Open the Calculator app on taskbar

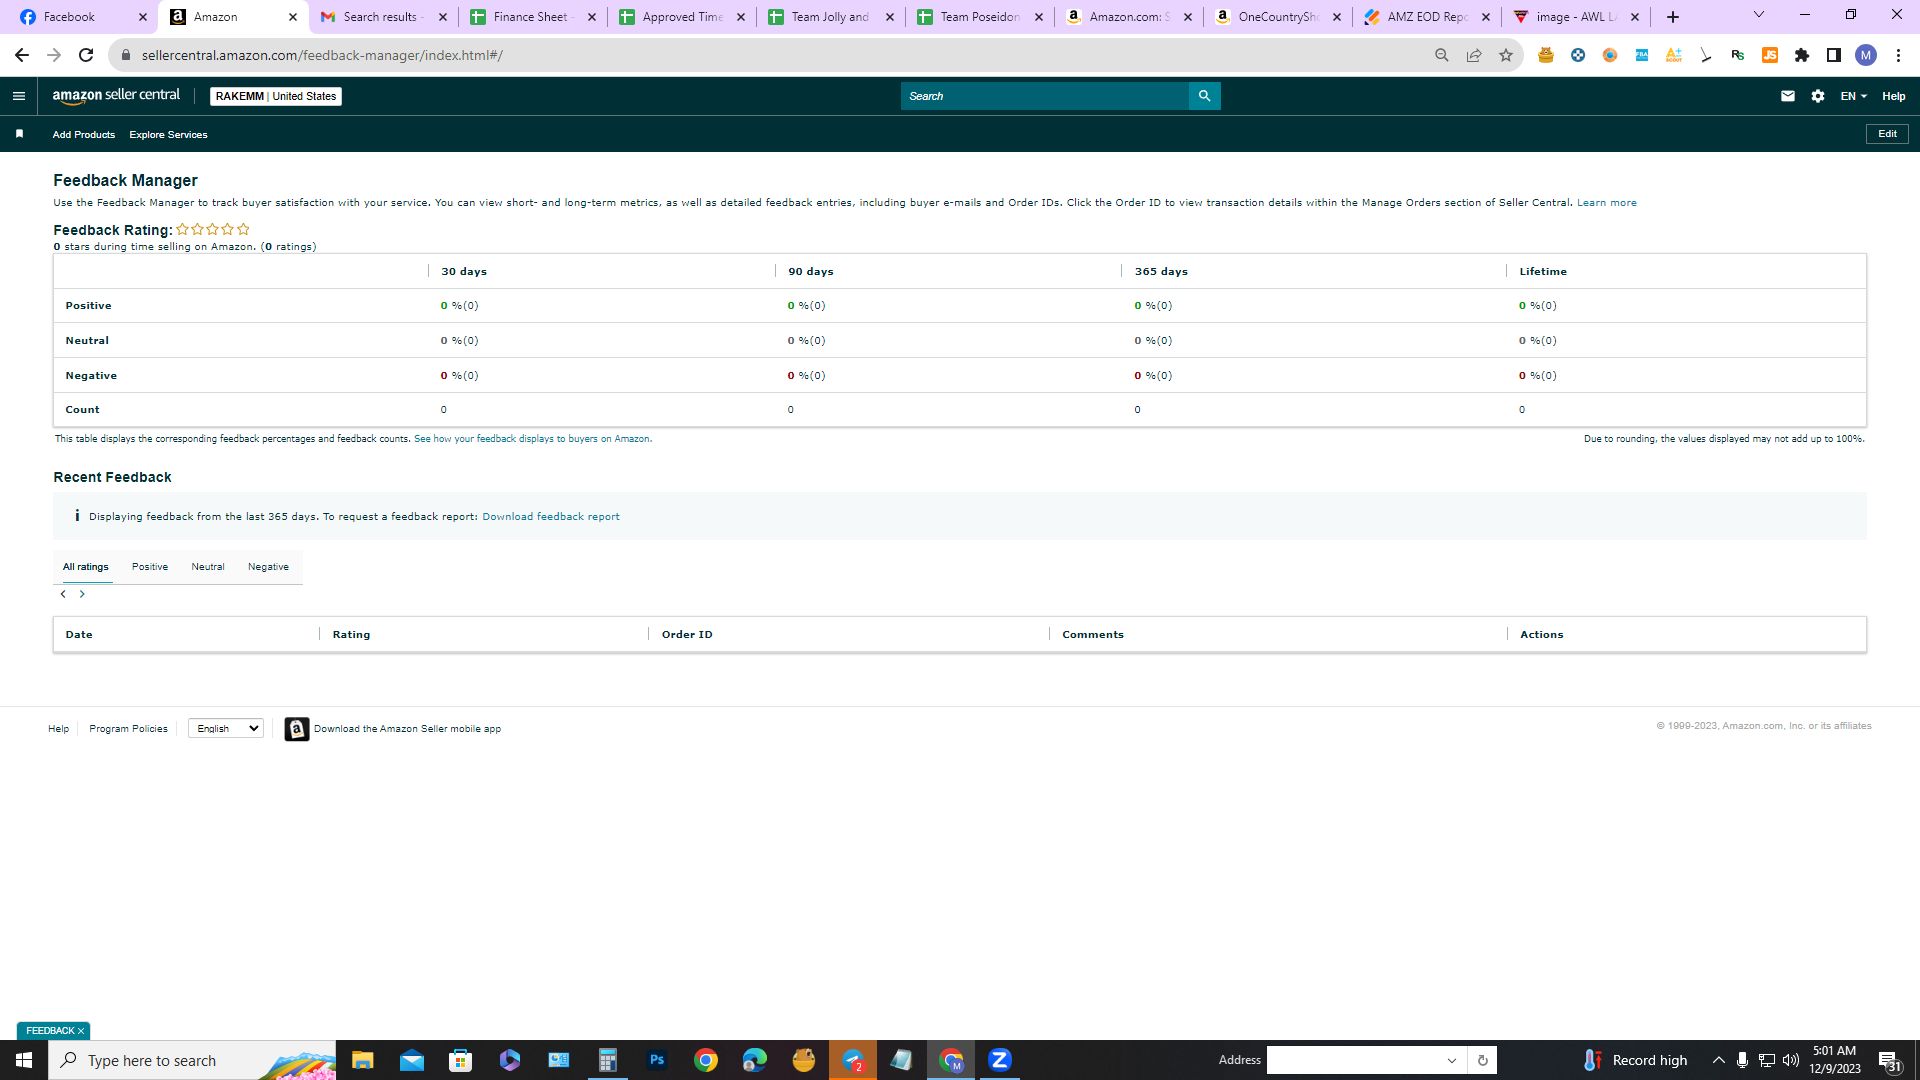(x=607, y=1060)
